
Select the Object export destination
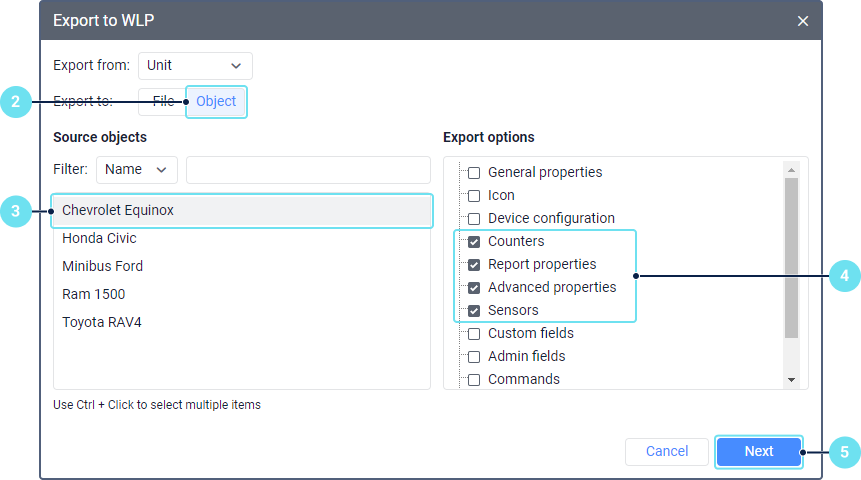(216, 101)
